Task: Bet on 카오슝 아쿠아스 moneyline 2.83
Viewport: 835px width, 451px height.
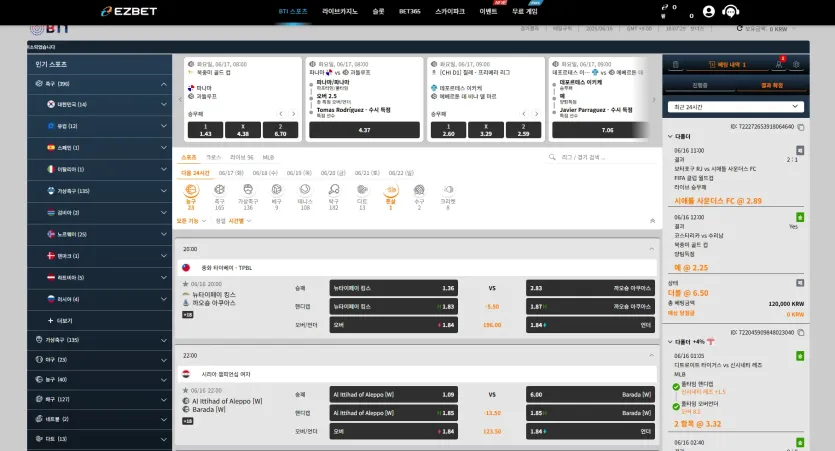Action: [x=590, y=288]
